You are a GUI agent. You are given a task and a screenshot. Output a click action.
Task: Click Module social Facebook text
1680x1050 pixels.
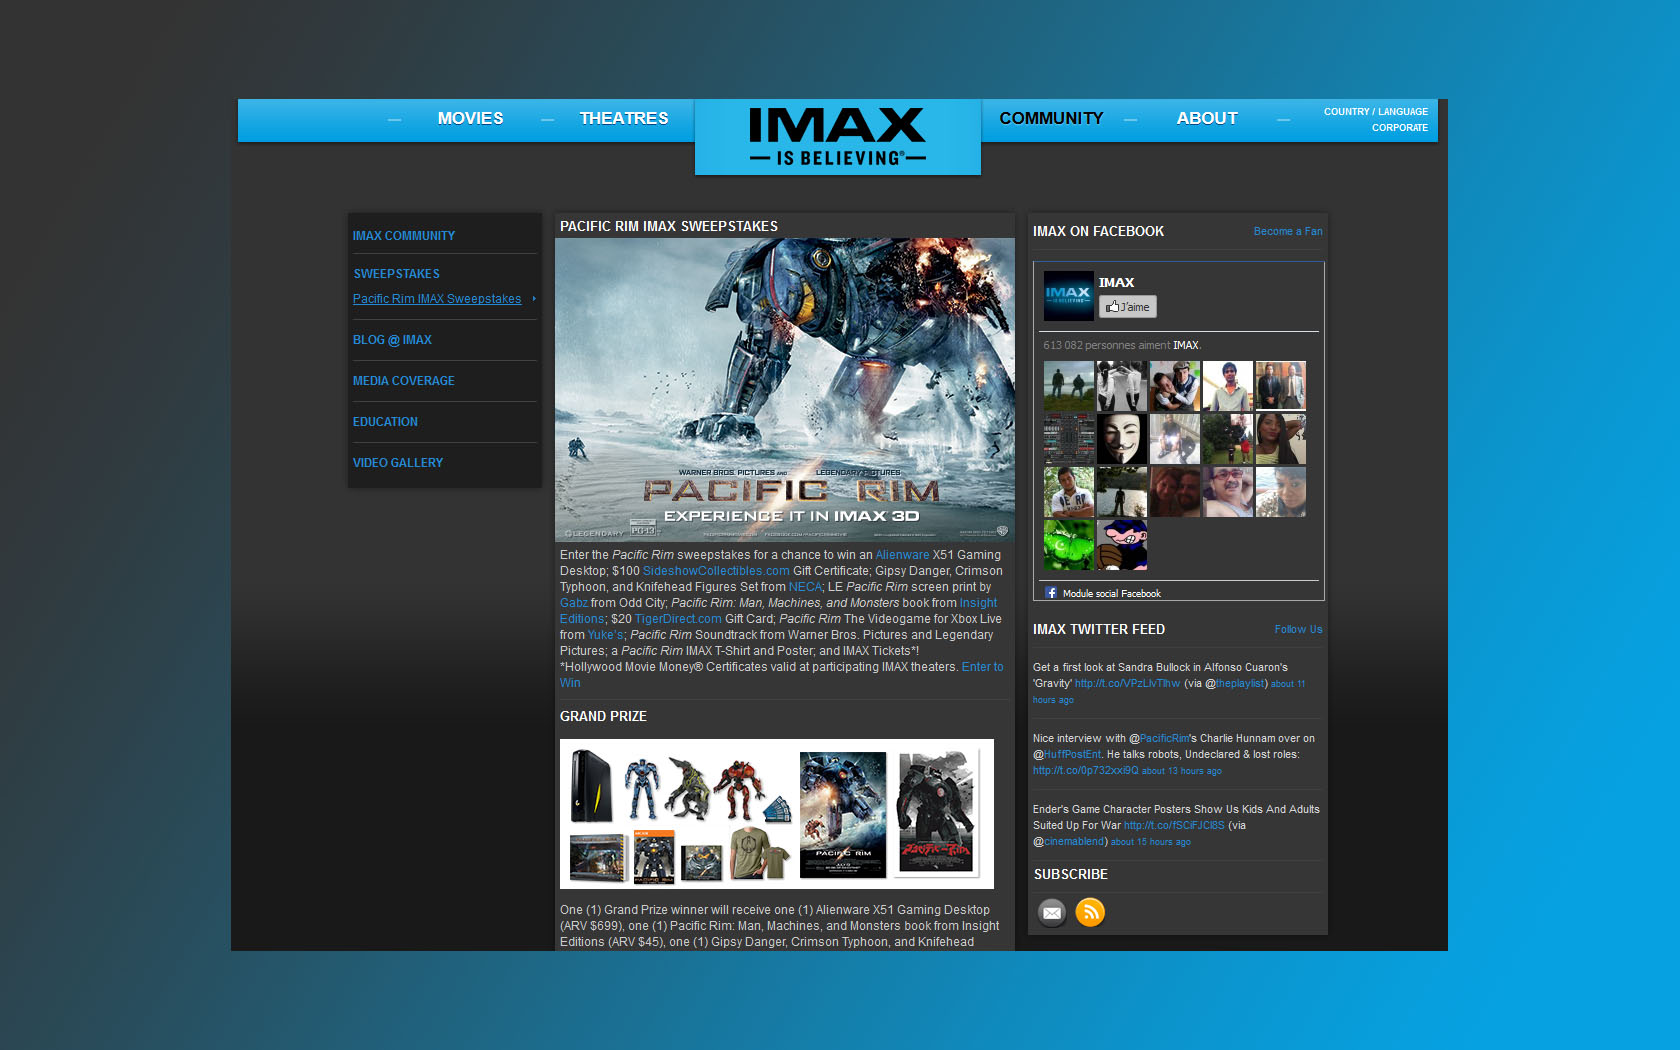coord(1111,594)
